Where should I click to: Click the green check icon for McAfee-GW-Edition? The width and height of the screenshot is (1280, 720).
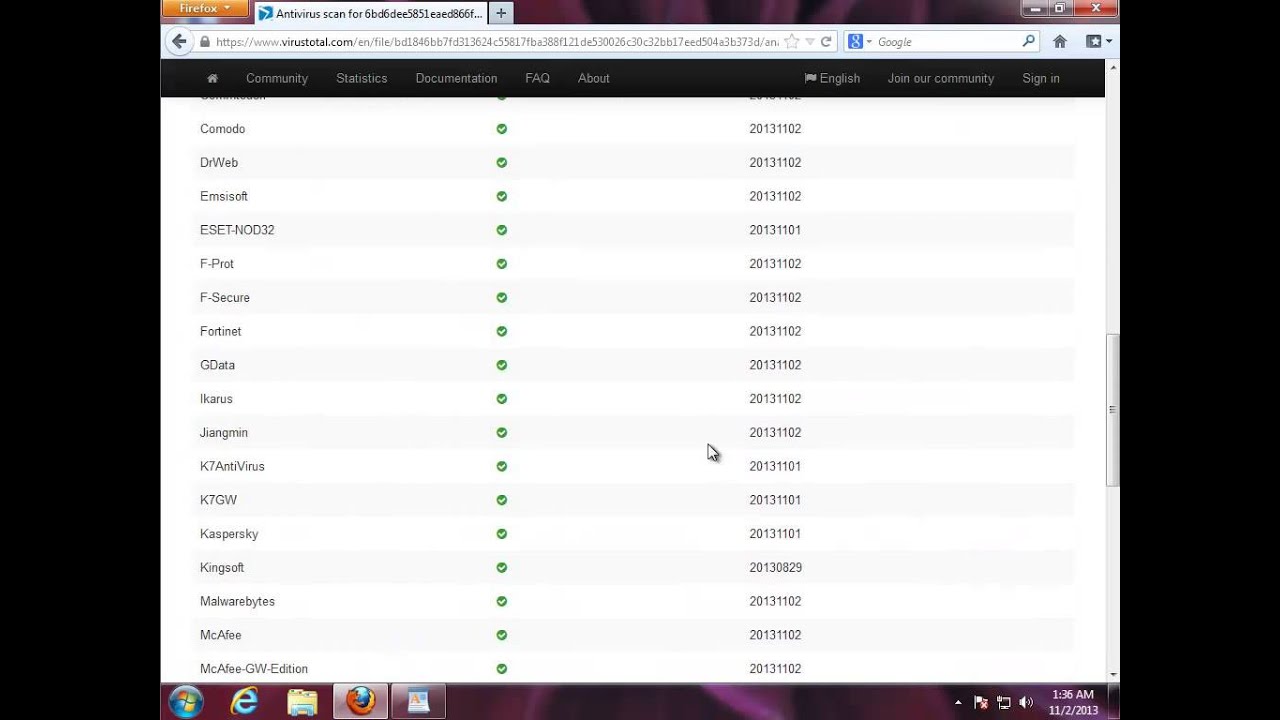point(502,669)
